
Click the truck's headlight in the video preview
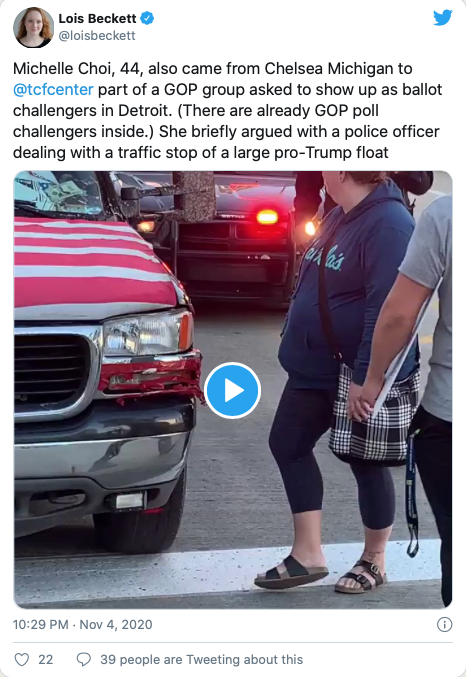coord(147,333)
